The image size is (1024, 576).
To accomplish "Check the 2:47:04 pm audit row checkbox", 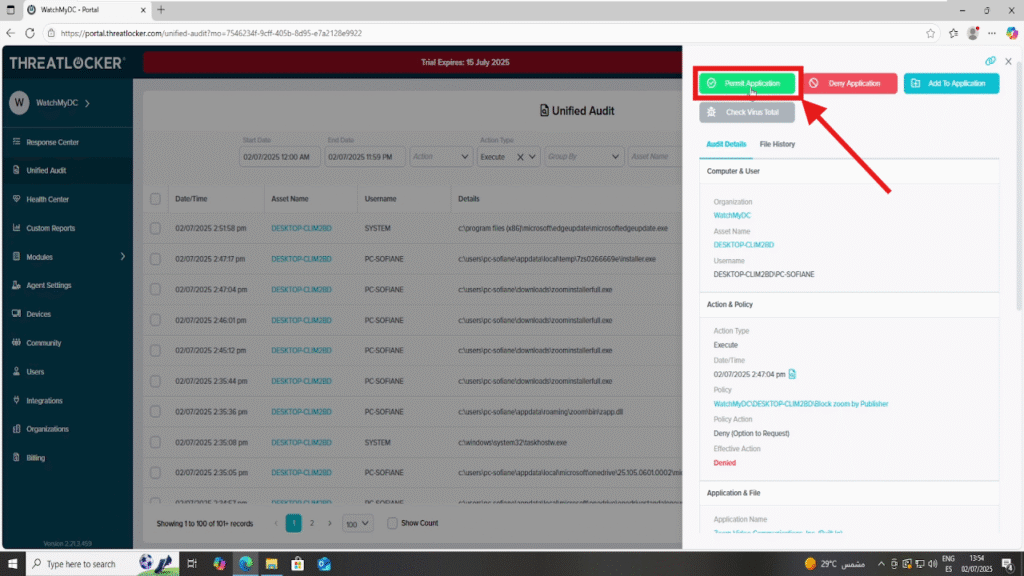I will pos(155,289).
